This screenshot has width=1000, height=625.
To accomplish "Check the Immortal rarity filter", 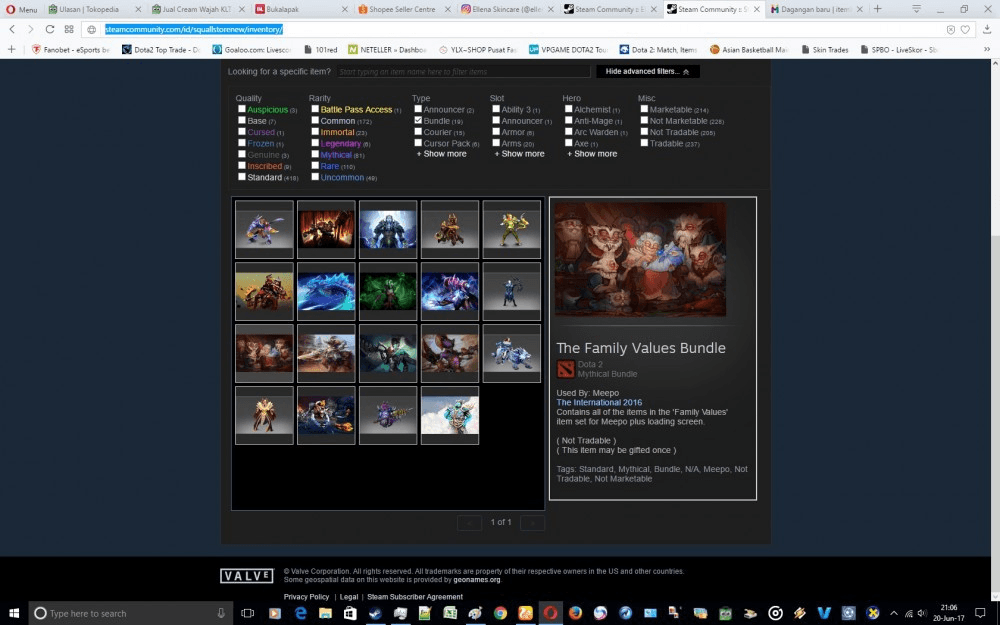I will [x=315, y=131].
